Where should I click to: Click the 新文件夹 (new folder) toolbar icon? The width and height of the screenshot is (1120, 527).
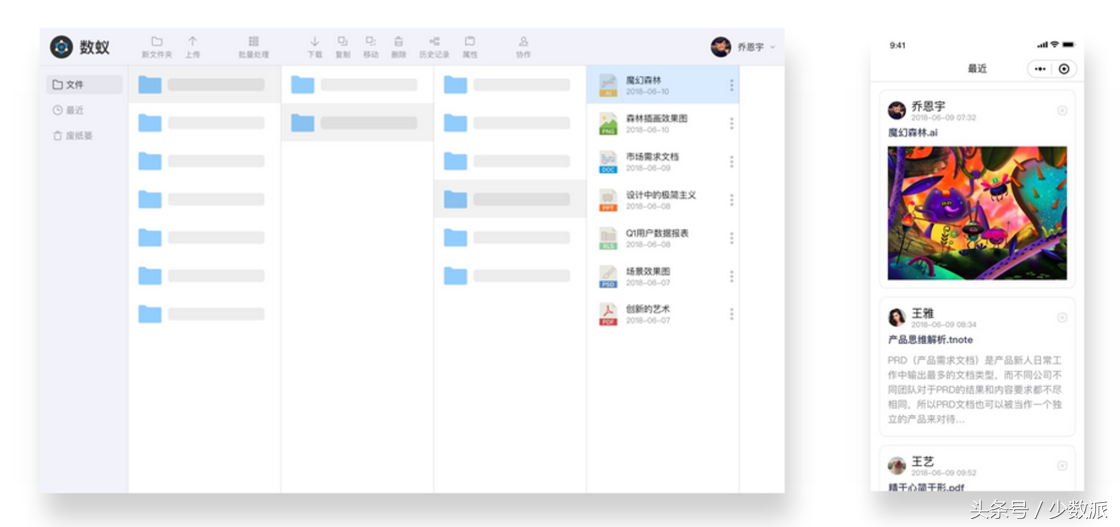coord(156,41)
